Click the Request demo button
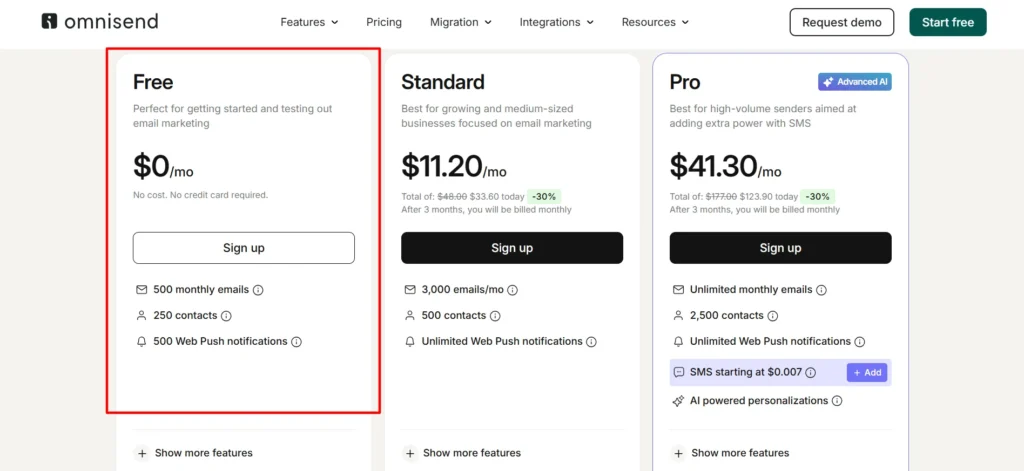The height and width of the screenshot is (471, 1024). [x=842, y=22]
